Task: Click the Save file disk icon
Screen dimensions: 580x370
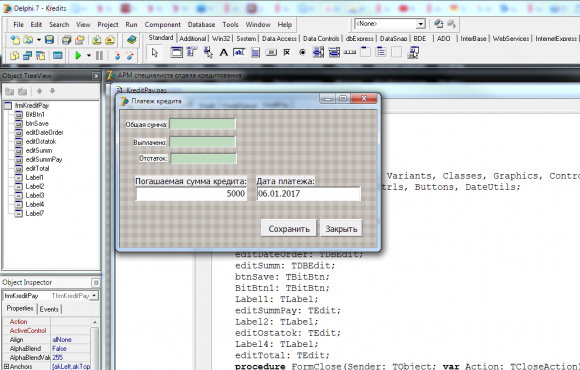Action: click(x=49, y=40)
